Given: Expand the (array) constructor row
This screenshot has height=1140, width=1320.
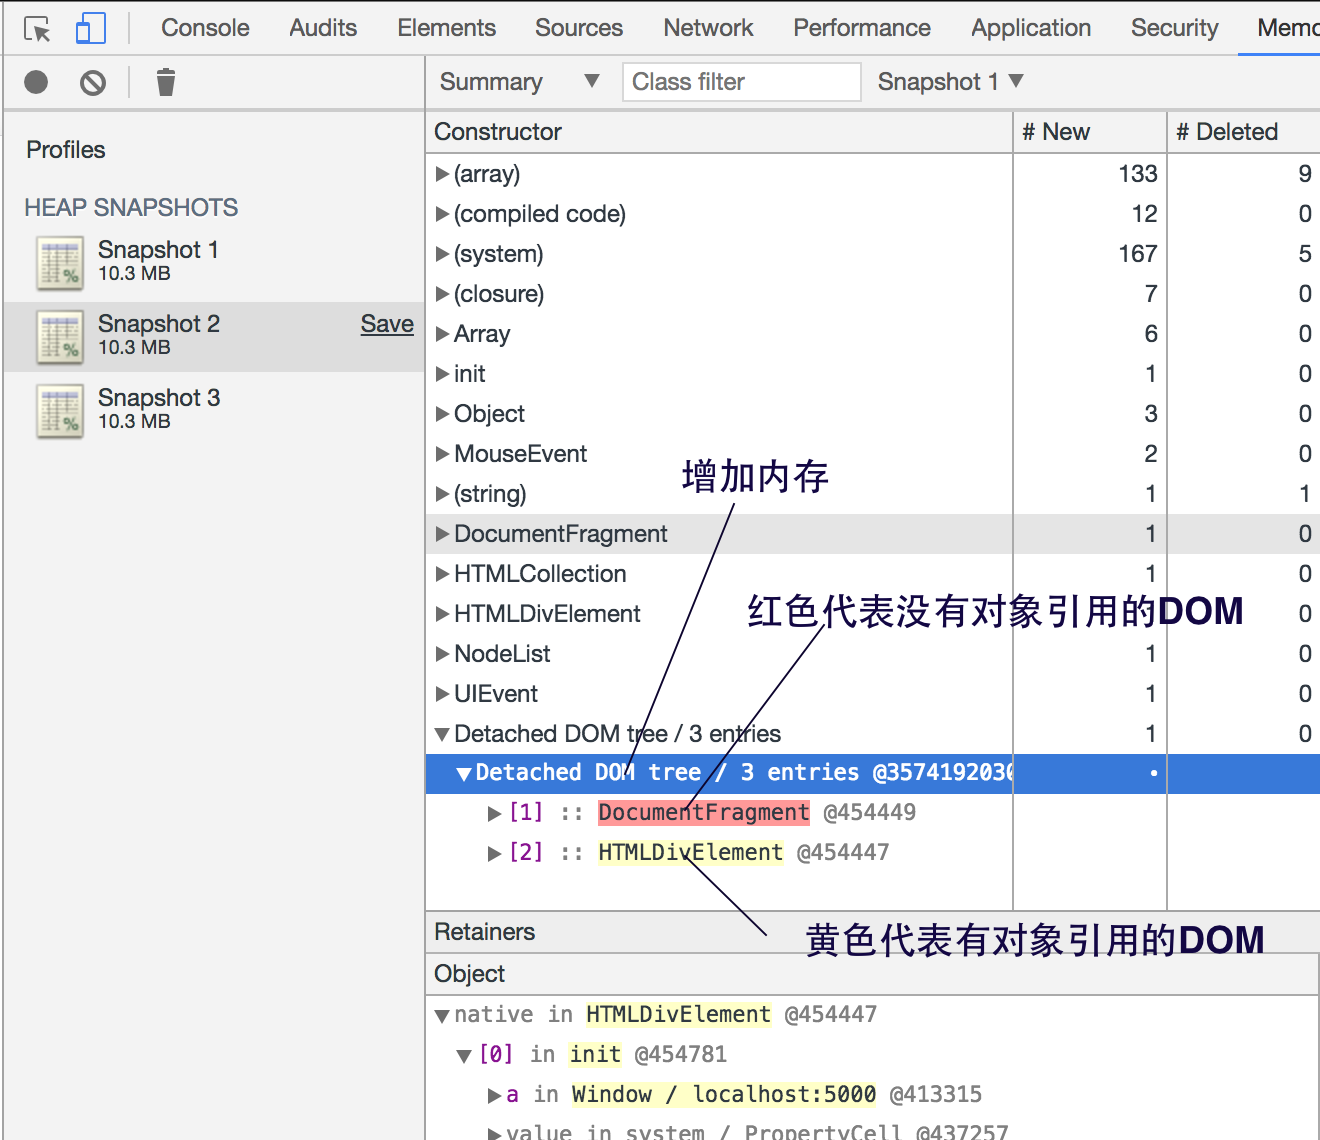Looking at the screenshot, I should click(442, 174).
